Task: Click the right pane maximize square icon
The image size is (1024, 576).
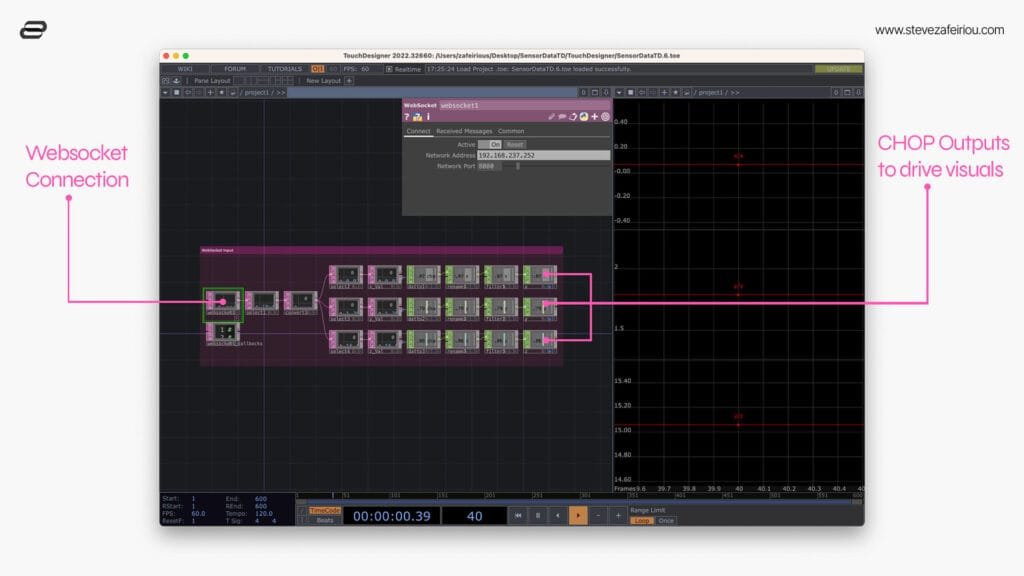Action: point(847,93)
